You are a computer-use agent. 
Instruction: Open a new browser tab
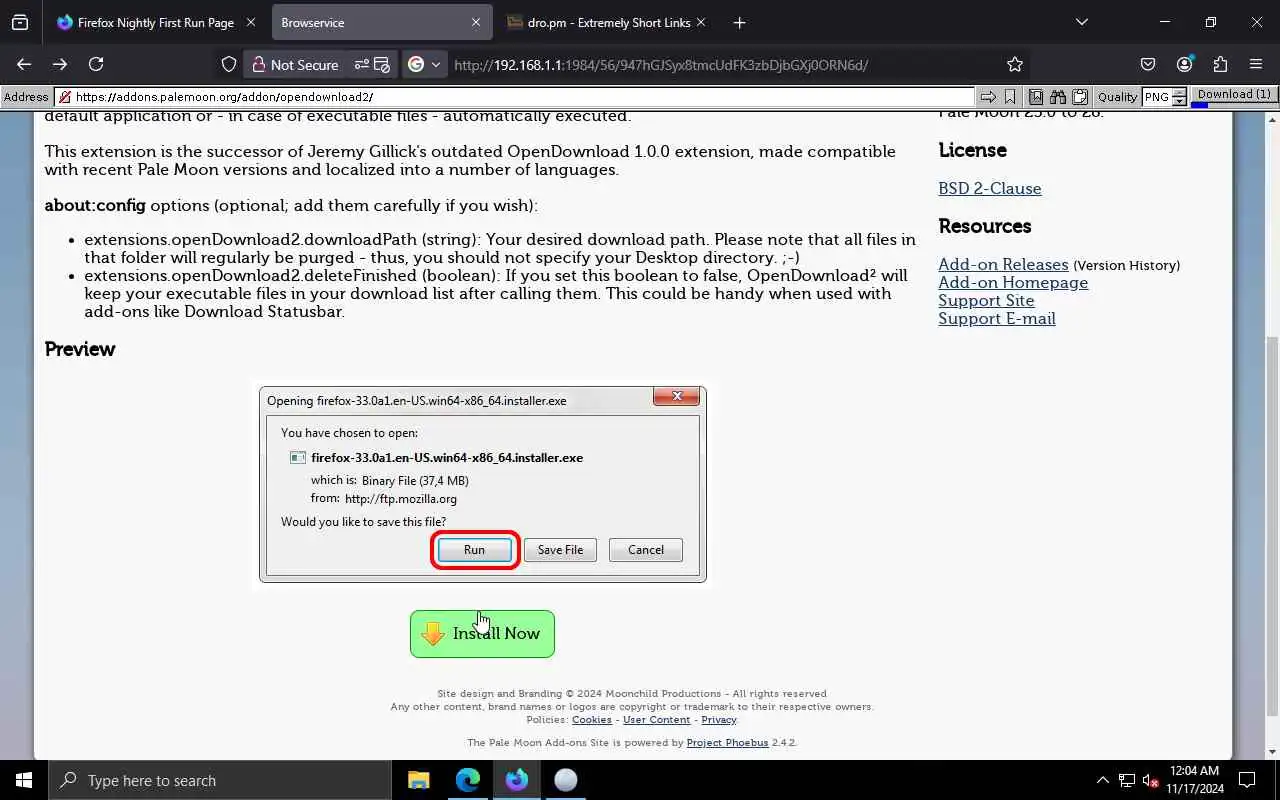click(739, 22)
